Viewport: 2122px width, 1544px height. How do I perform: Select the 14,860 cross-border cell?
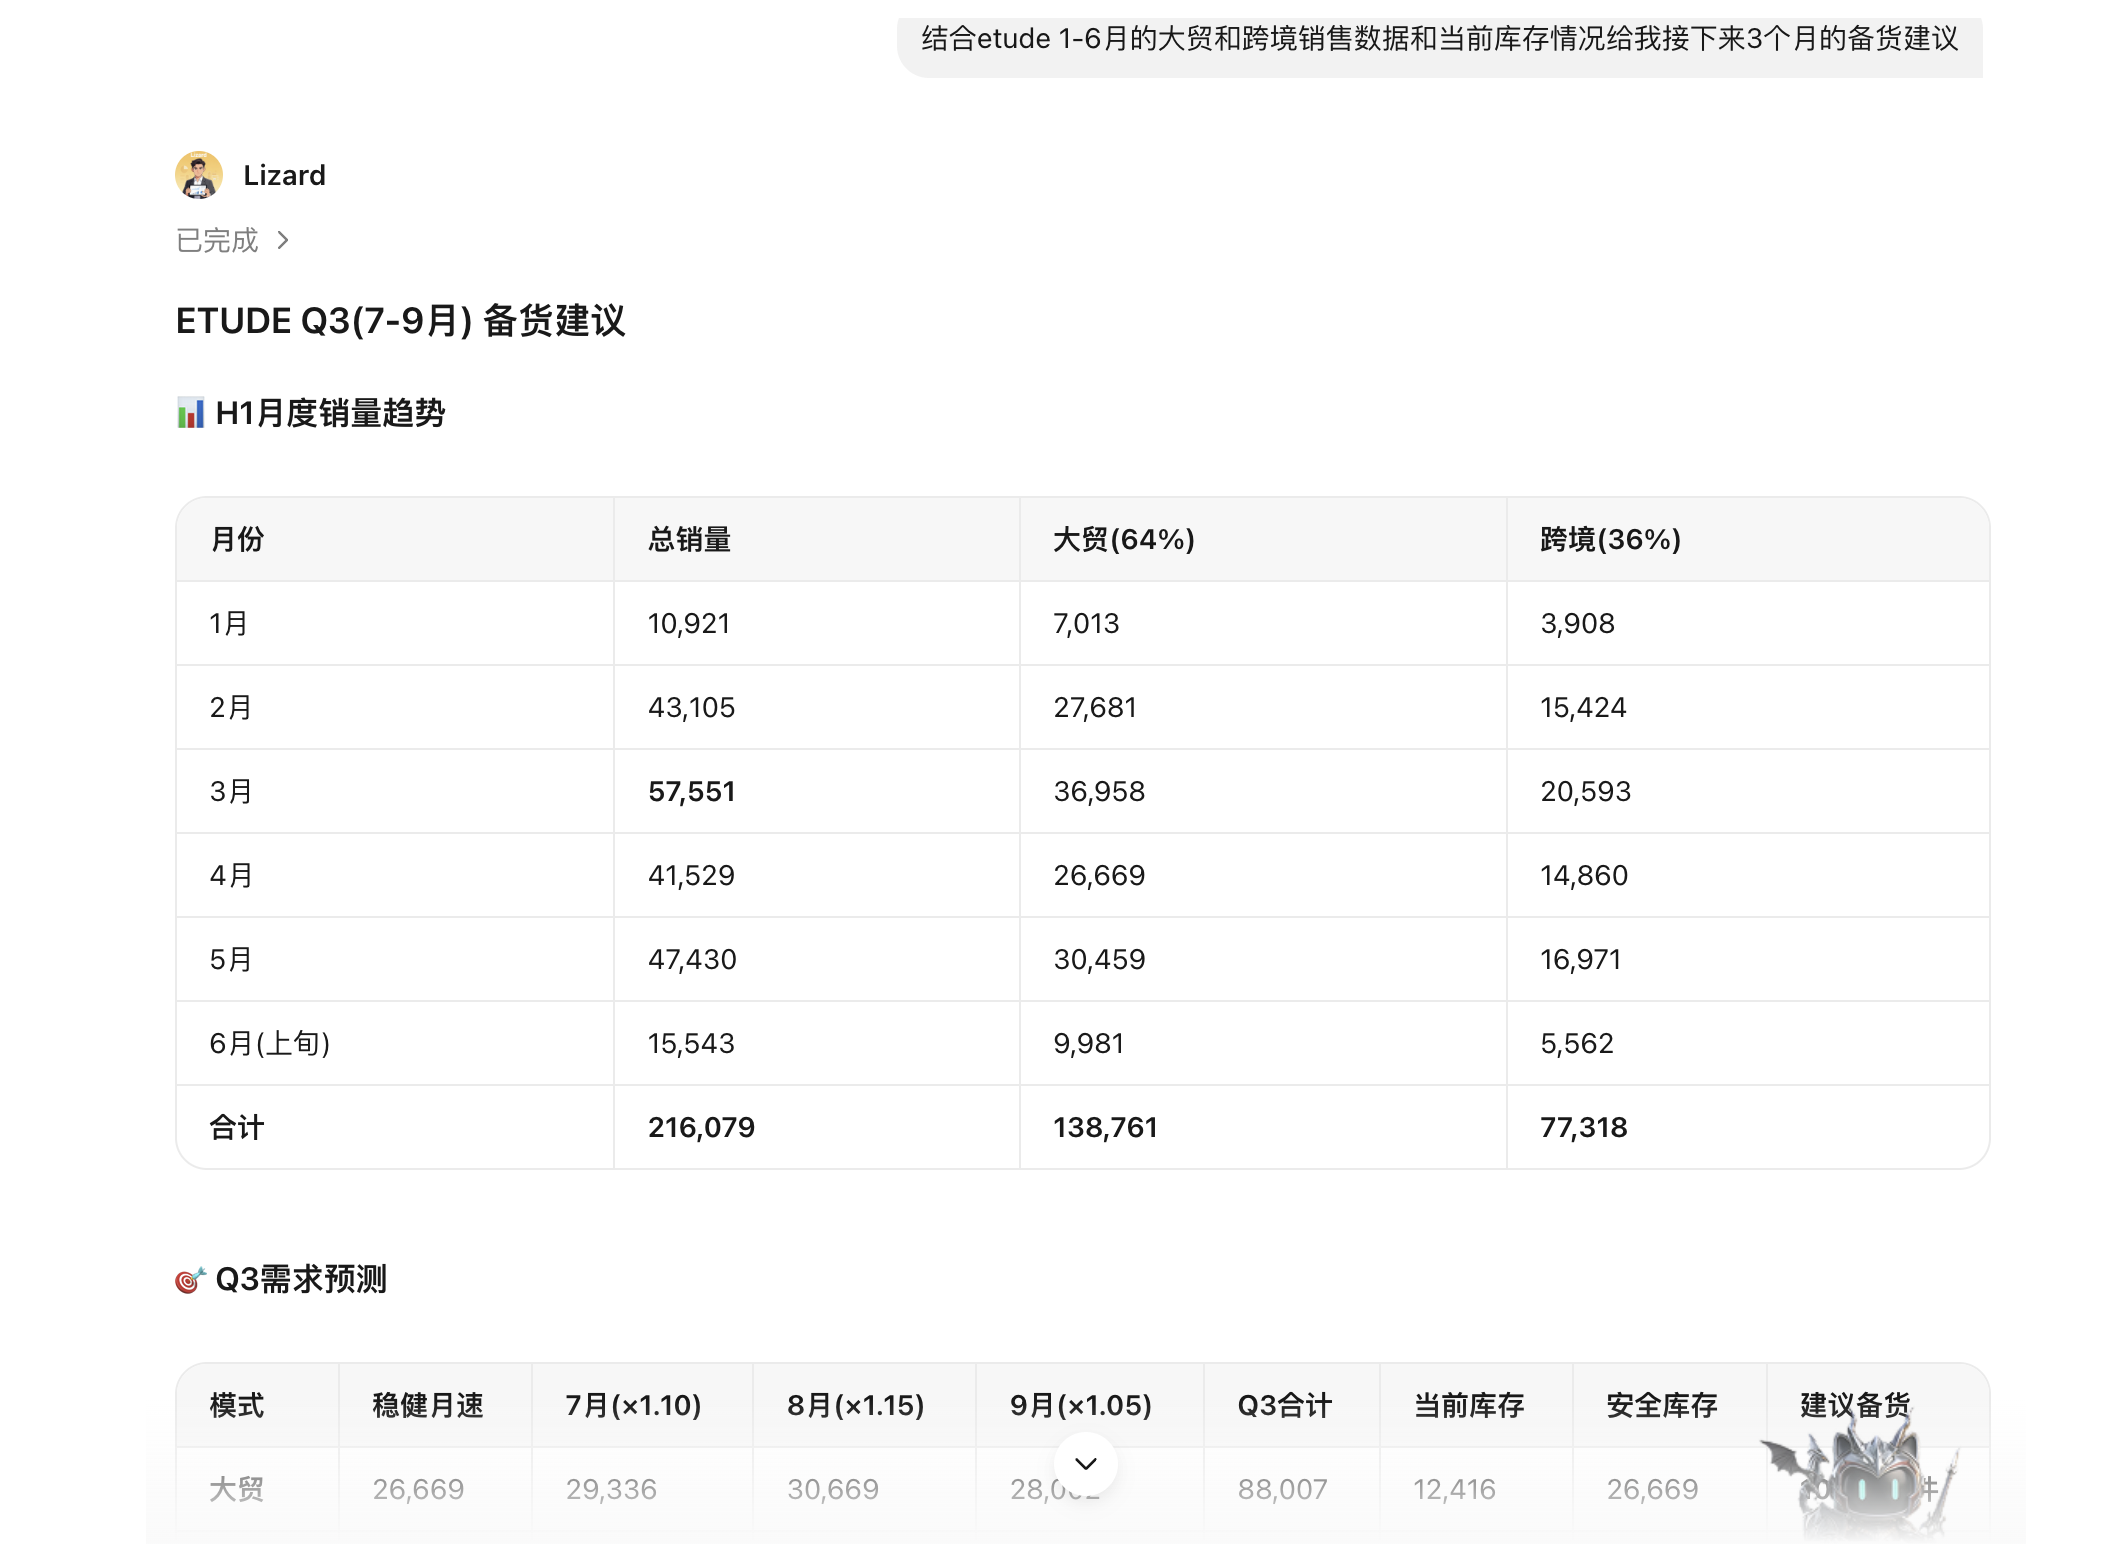click(x=1584, y=876)
